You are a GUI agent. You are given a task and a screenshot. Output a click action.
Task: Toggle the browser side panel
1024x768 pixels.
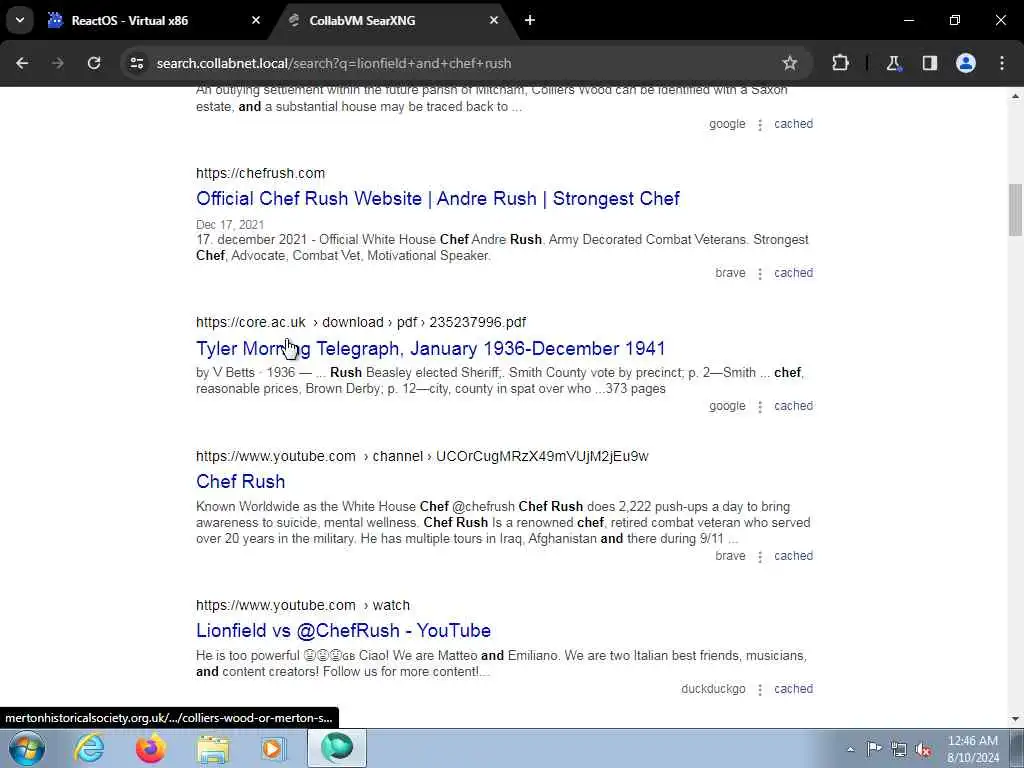coord(930,63)
